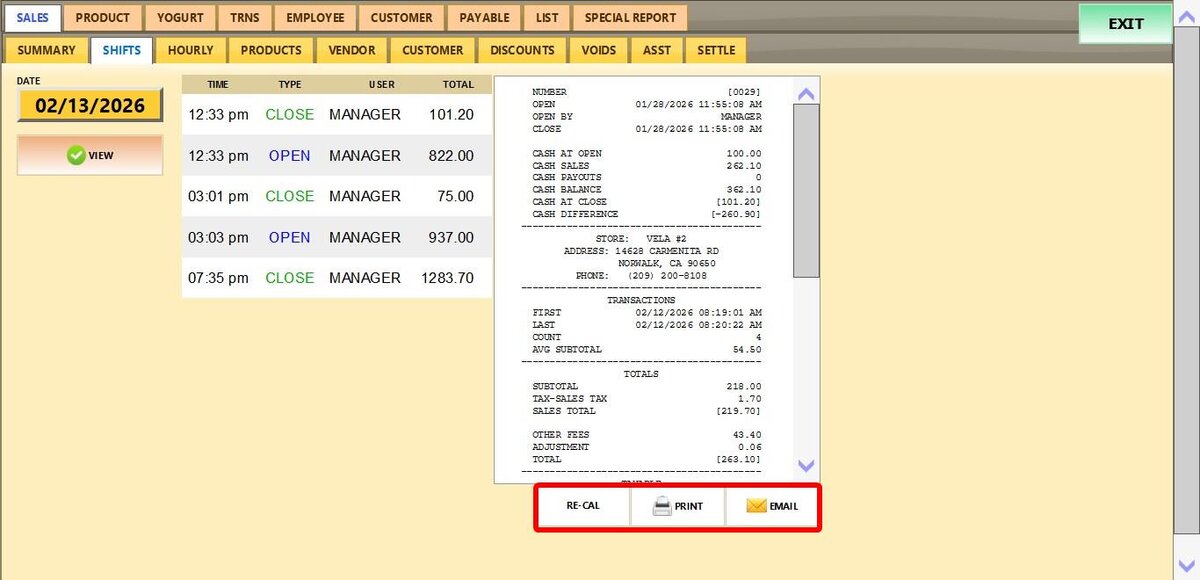The width and height of the screenshot is (1200, 580).
Task: Open the CUSTOMER sub-tab in the second row
Action: (433, 50)
